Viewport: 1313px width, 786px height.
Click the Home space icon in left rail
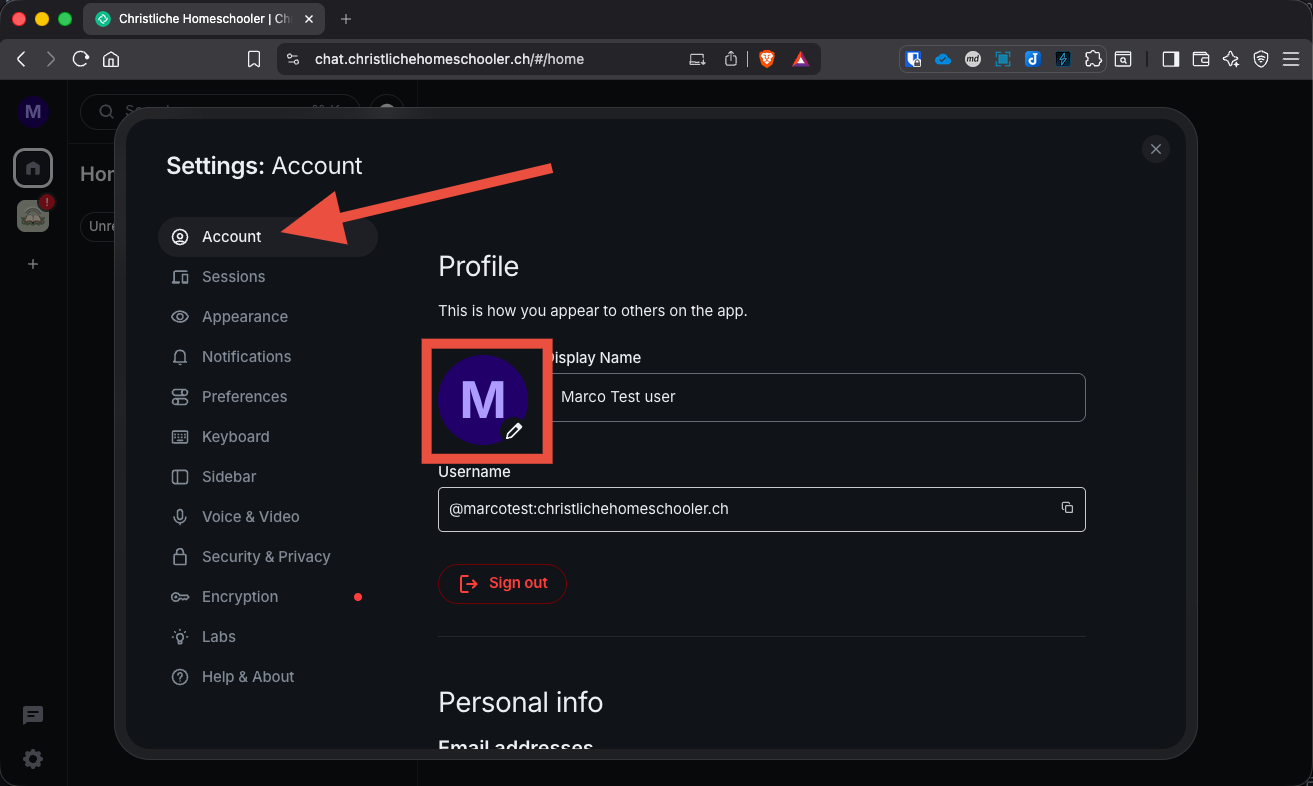(x=33, y=168)
